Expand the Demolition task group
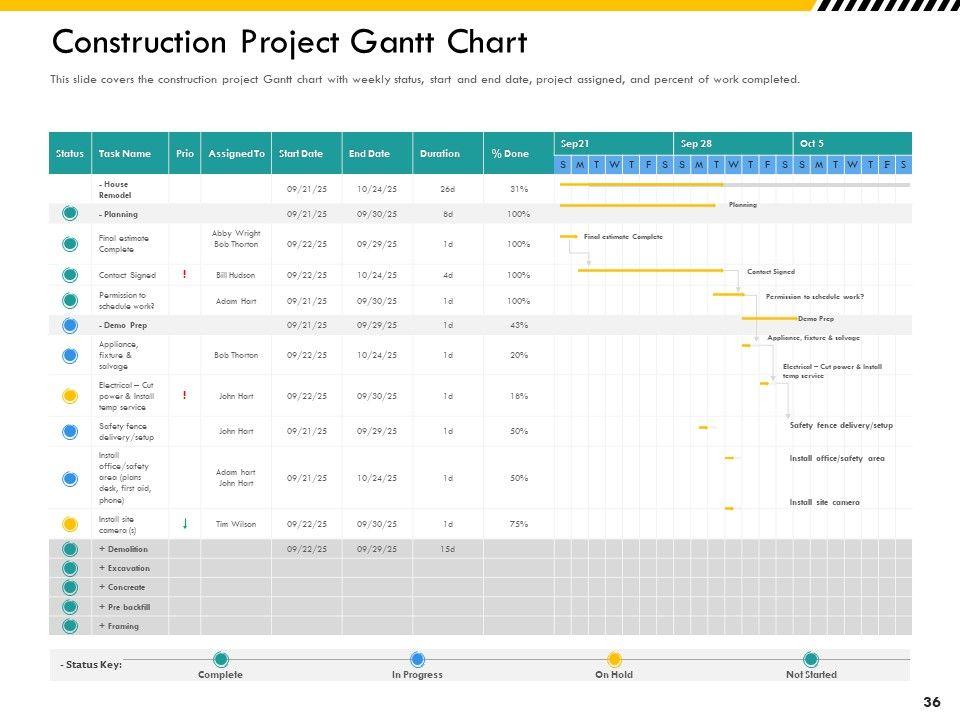 102,549
